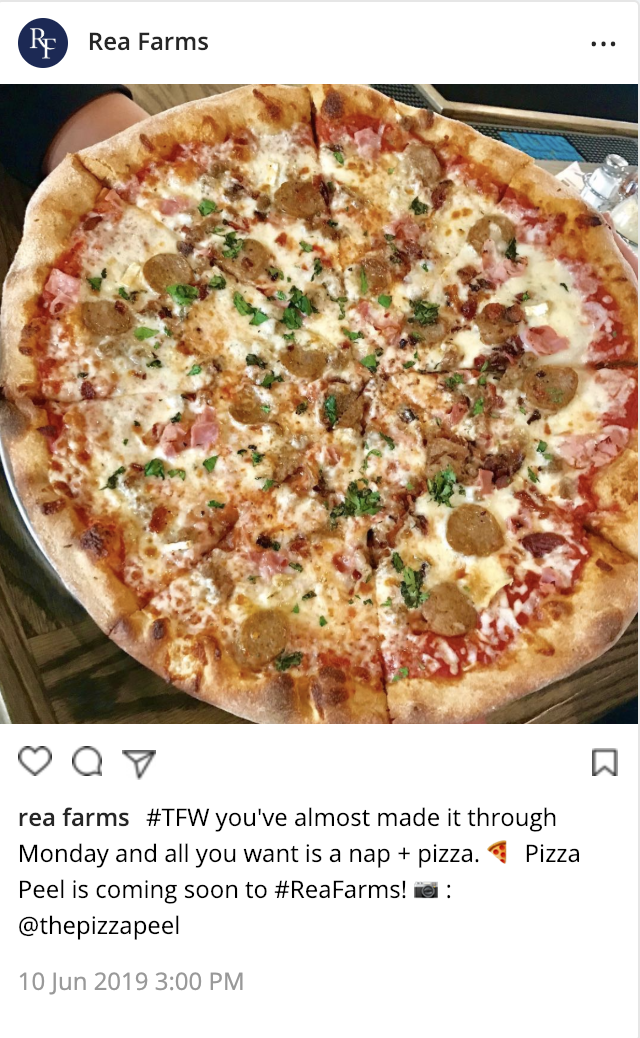Share the post using the paper plane icon
The width and height of the screenshot is (640, 1038).
coord(139,763)
